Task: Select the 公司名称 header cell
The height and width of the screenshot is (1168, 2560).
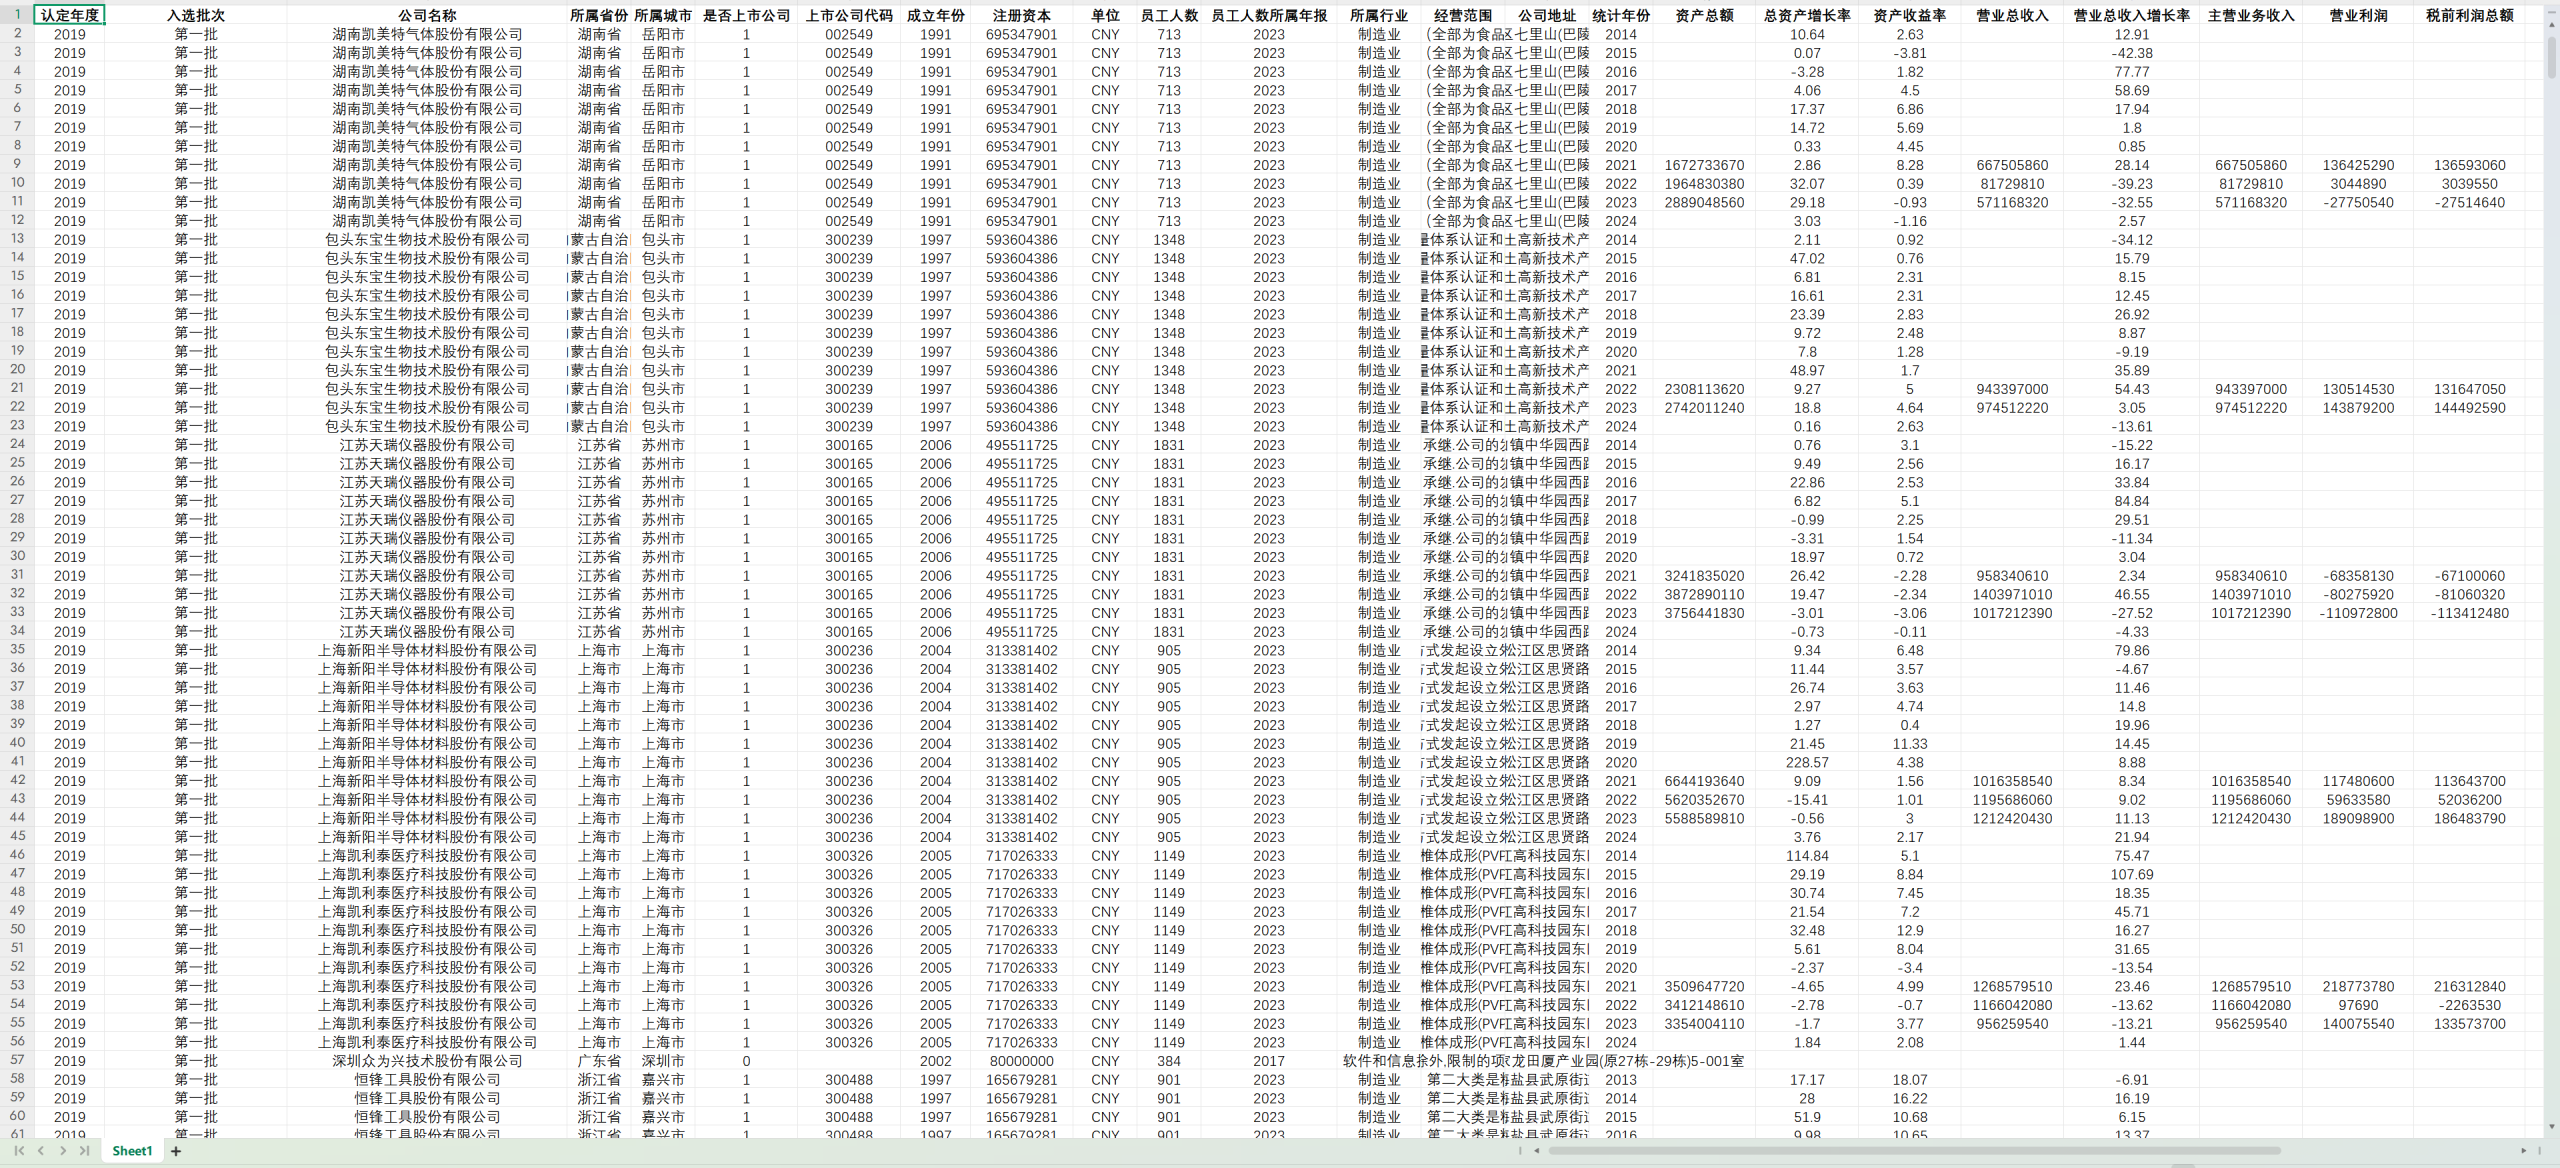Action: (x=427, y=15)
